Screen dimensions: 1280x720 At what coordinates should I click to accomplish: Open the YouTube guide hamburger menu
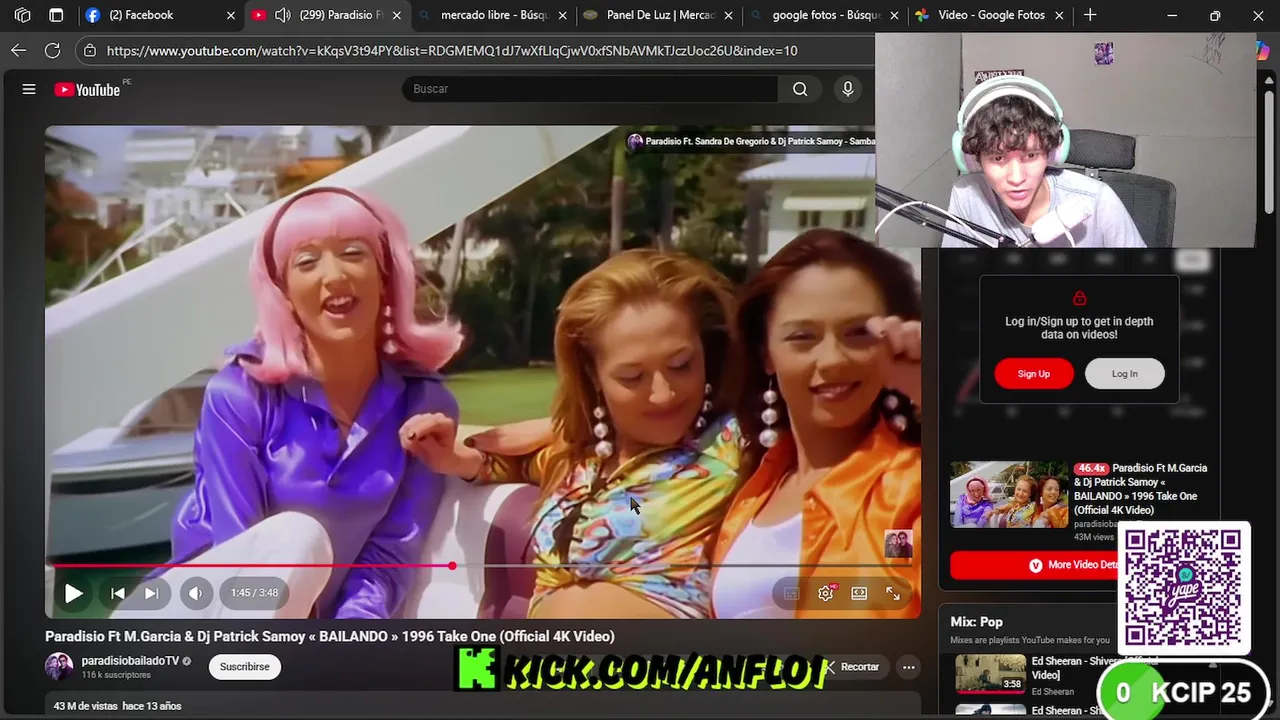[29, 89]
